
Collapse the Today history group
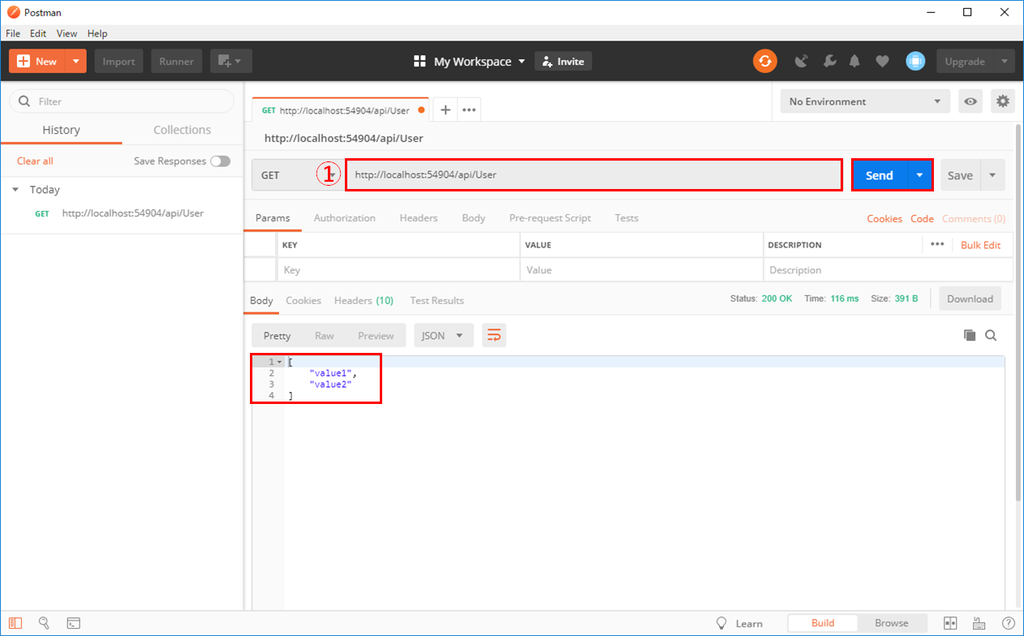tap(16, 189)
